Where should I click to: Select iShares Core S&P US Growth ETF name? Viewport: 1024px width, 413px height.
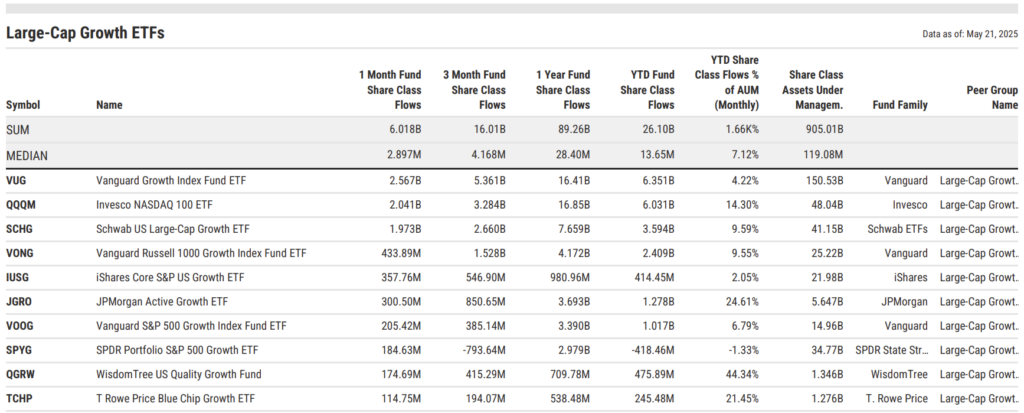click(170, 278)
